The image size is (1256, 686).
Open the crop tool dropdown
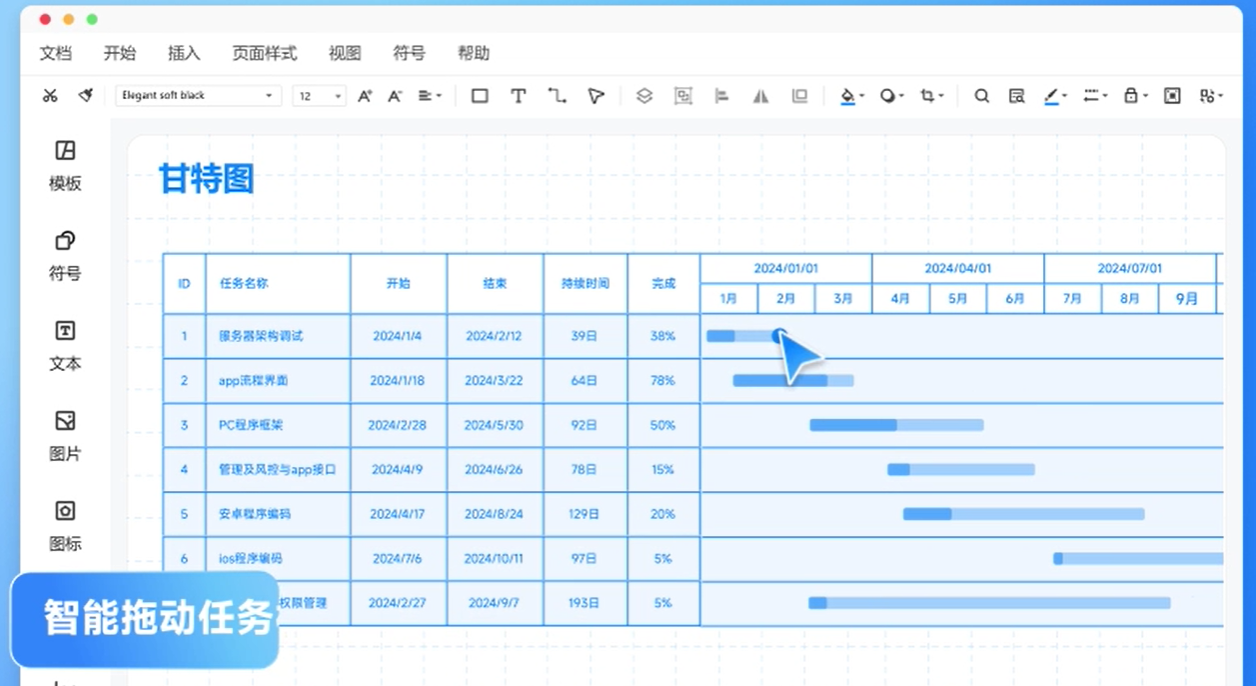click(931, 96)
